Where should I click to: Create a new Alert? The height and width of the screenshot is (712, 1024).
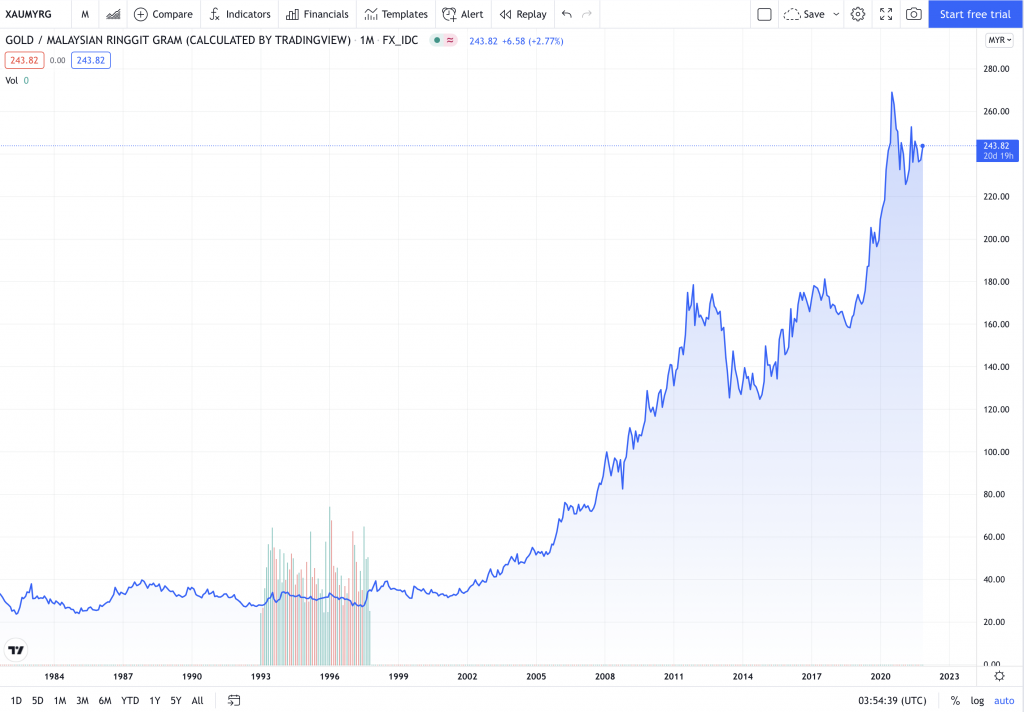463,14
